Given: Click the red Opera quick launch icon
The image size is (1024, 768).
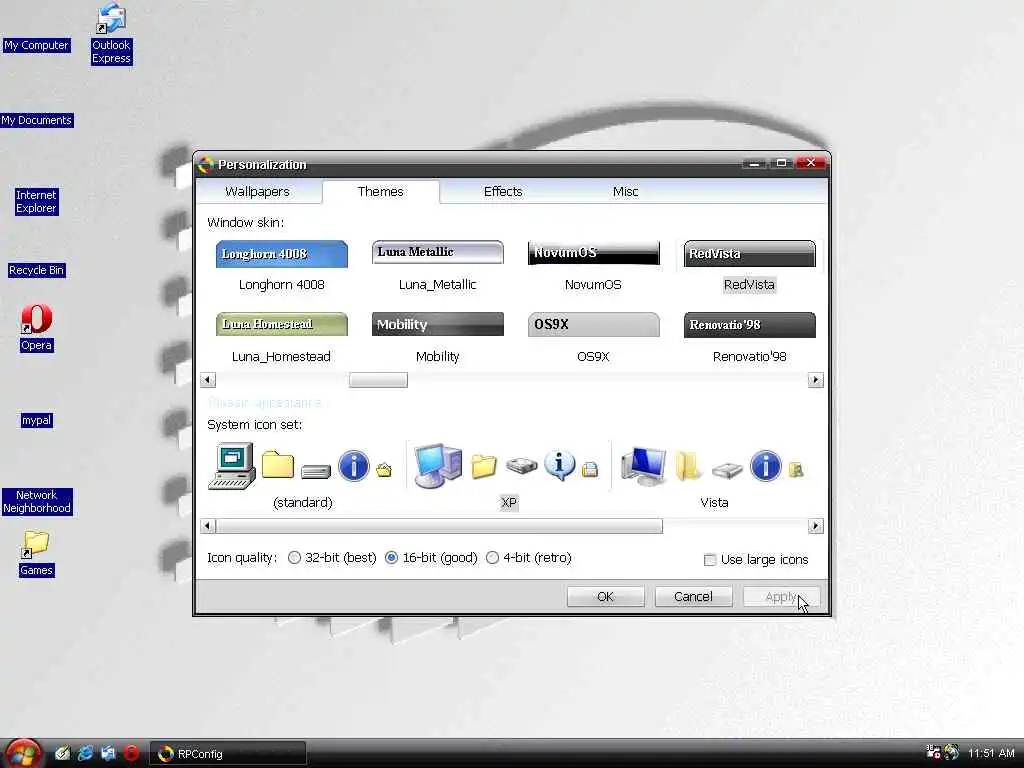Looking at the screenshot, I should pos(131,753).
